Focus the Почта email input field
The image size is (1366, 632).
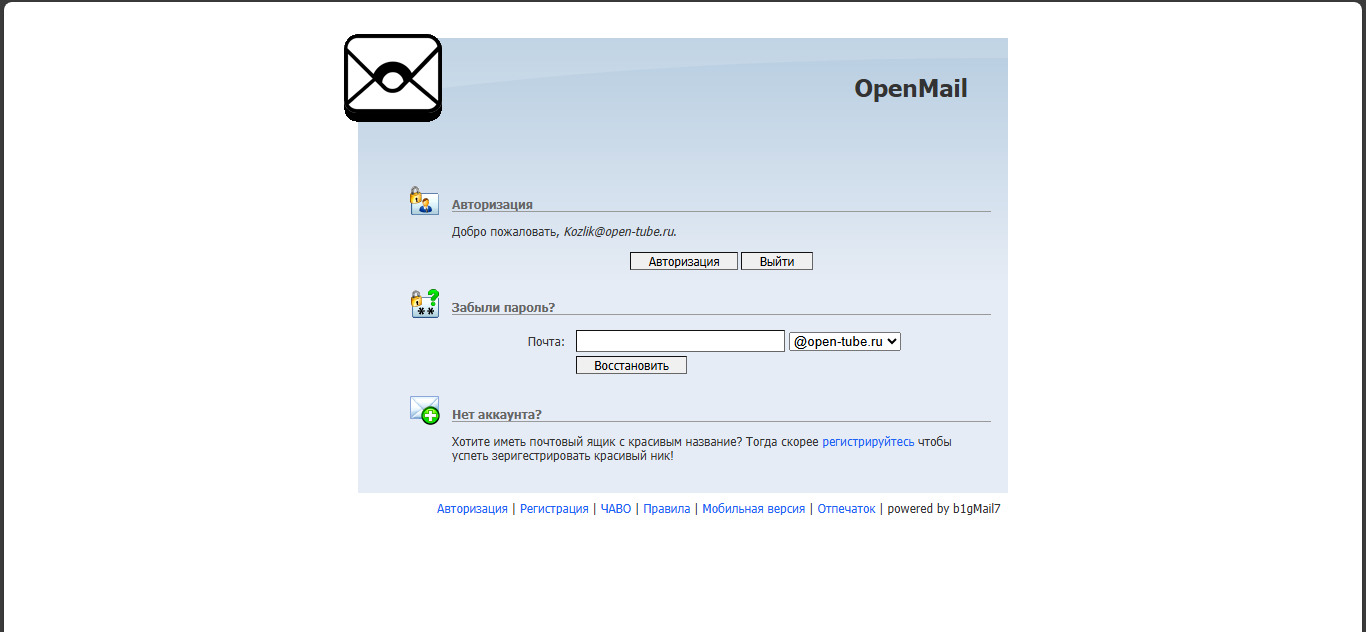click(x=680, y=341)
